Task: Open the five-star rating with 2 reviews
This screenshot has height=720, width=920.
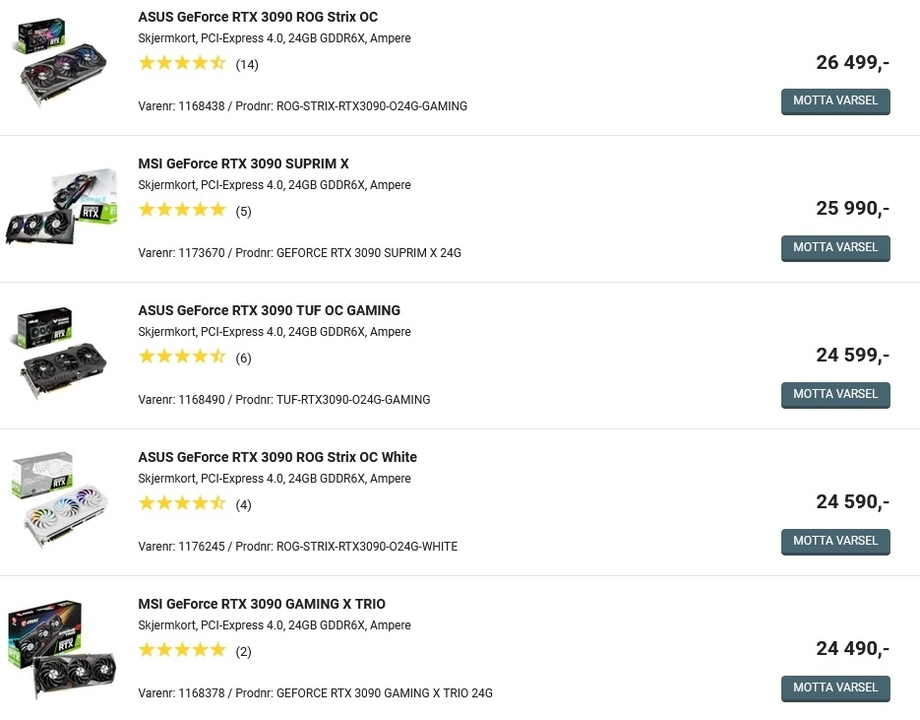Action: click(182, 652)
